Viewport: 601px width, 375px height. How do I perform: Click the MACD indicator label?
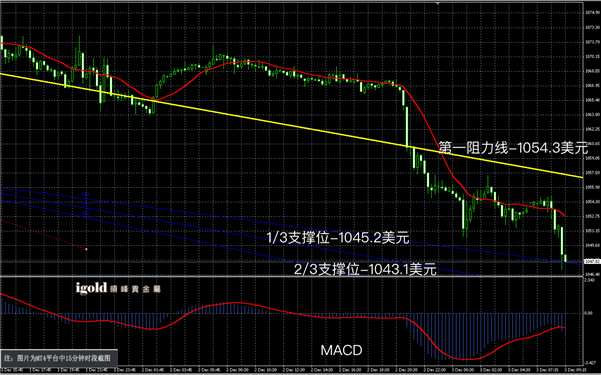[x=341, y=350]
